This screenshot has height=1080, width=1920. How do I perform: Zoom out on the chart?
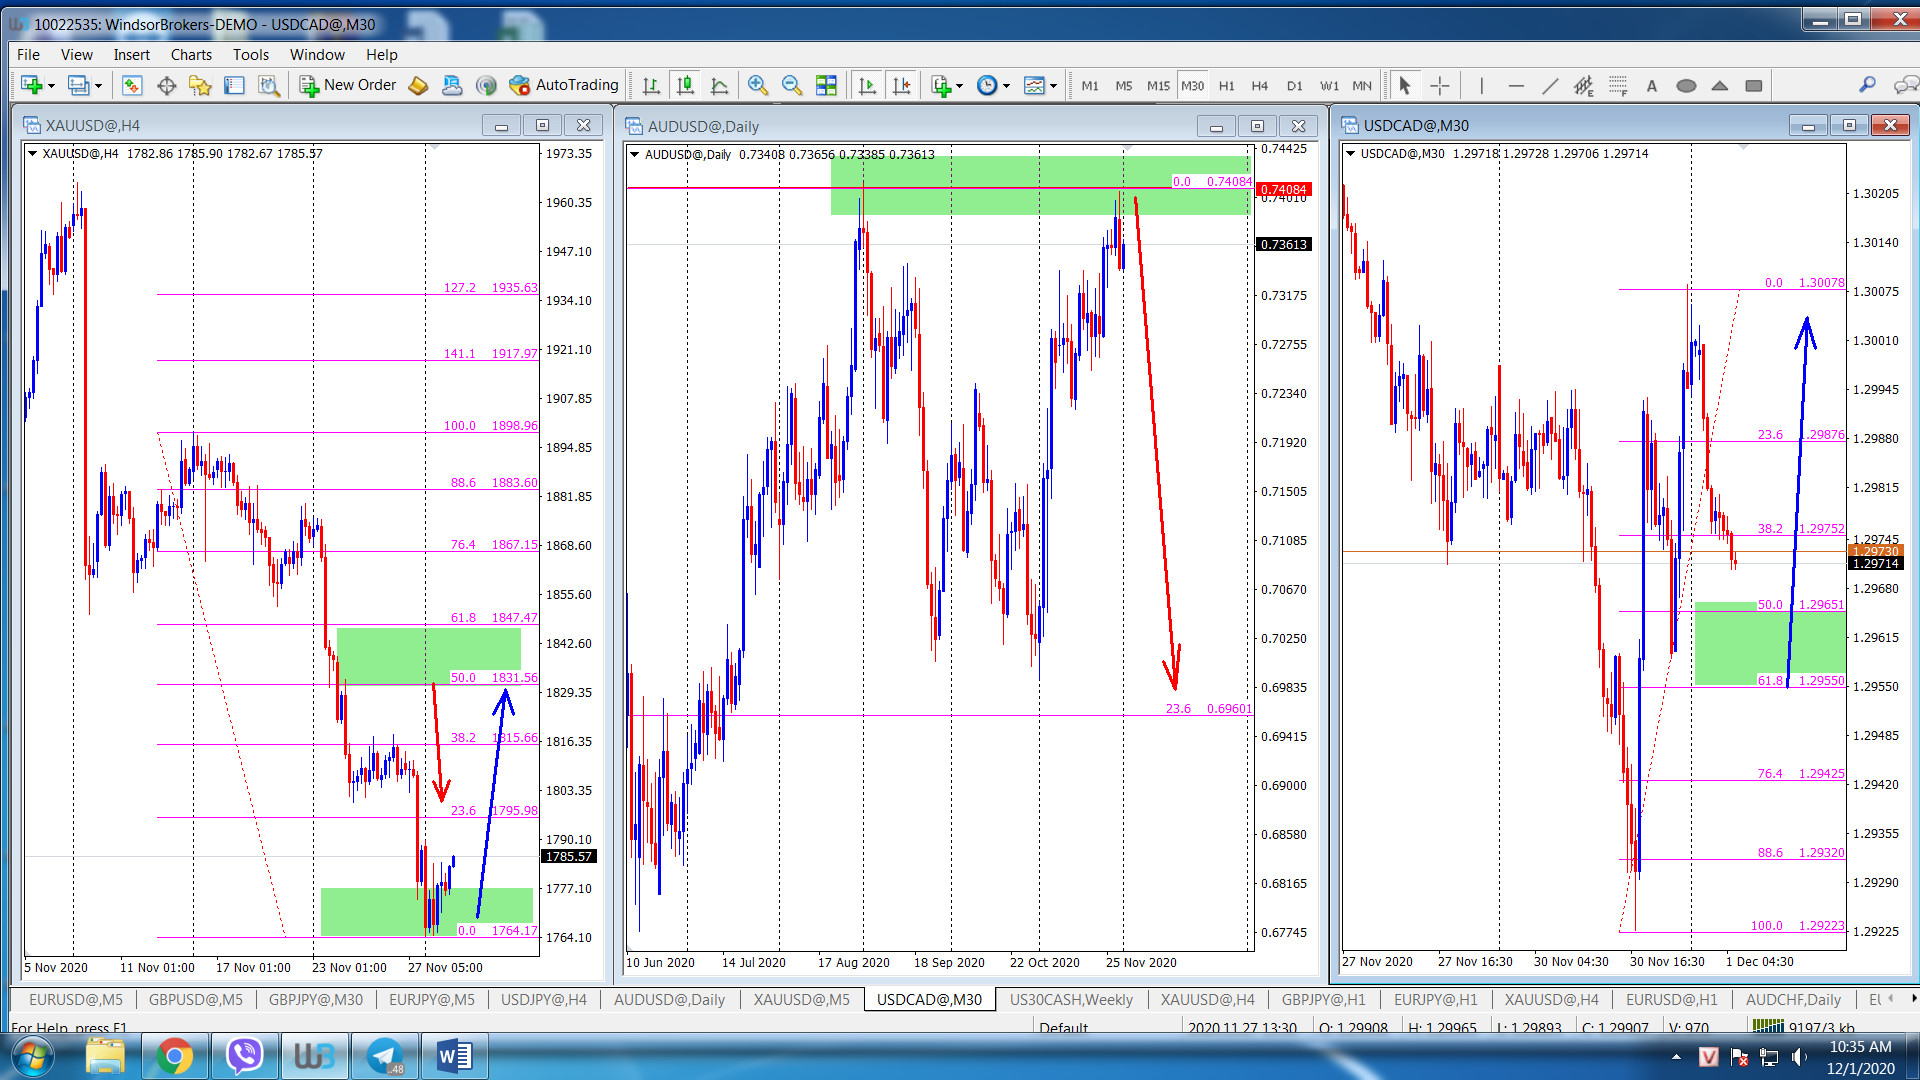pos(792,86)
